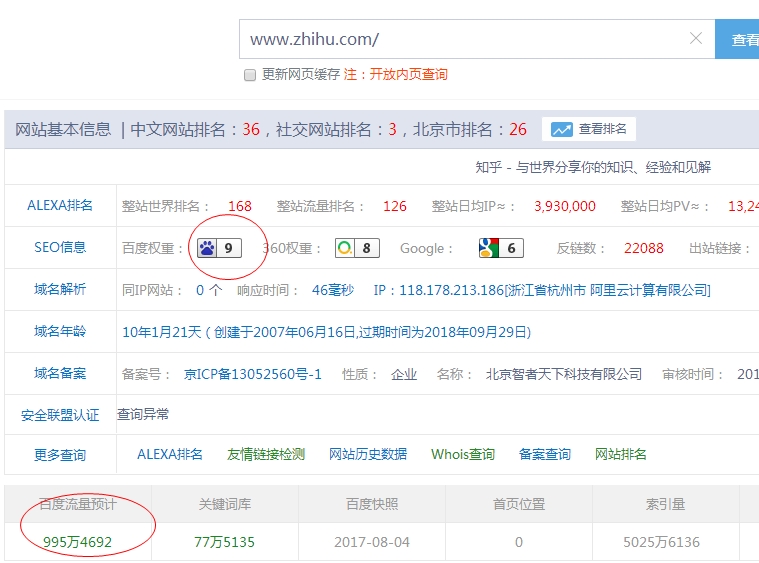Viewport: 759px width, 563px height.
Task: Click world rank value 168
Action: 240,206
